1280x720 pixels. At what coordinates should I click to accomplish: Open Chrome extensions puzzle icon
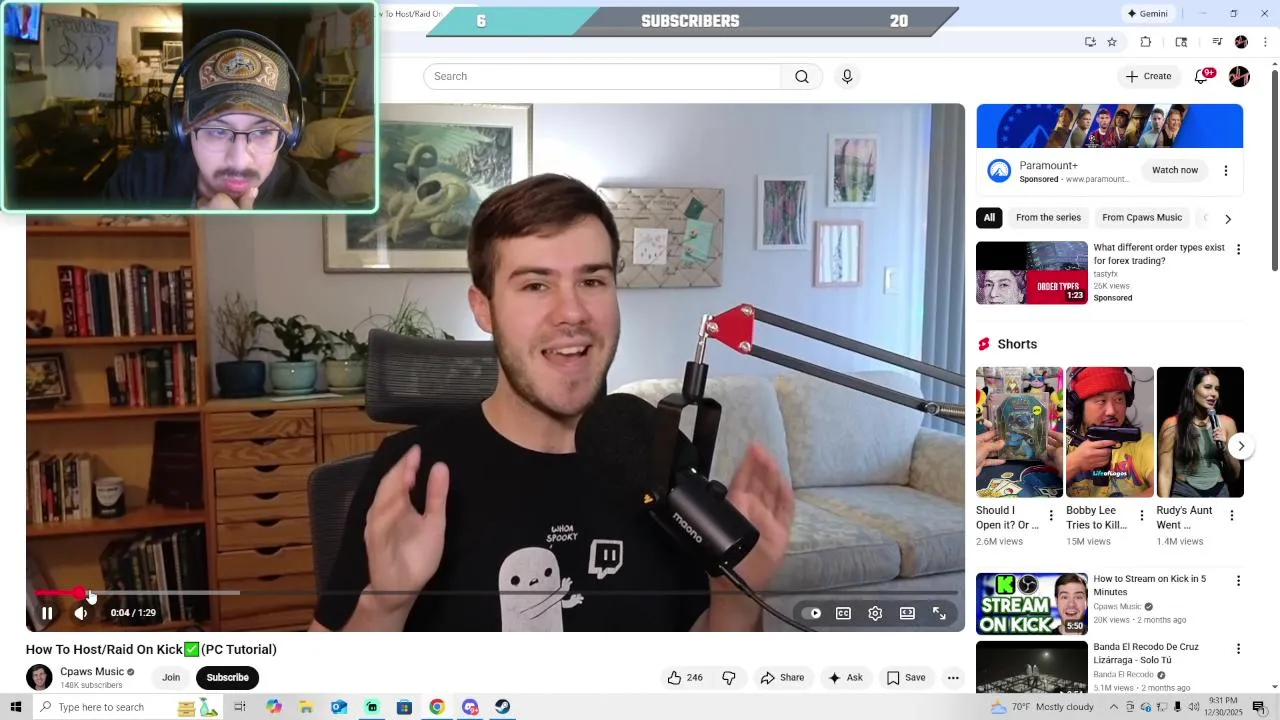[1146, 42]
